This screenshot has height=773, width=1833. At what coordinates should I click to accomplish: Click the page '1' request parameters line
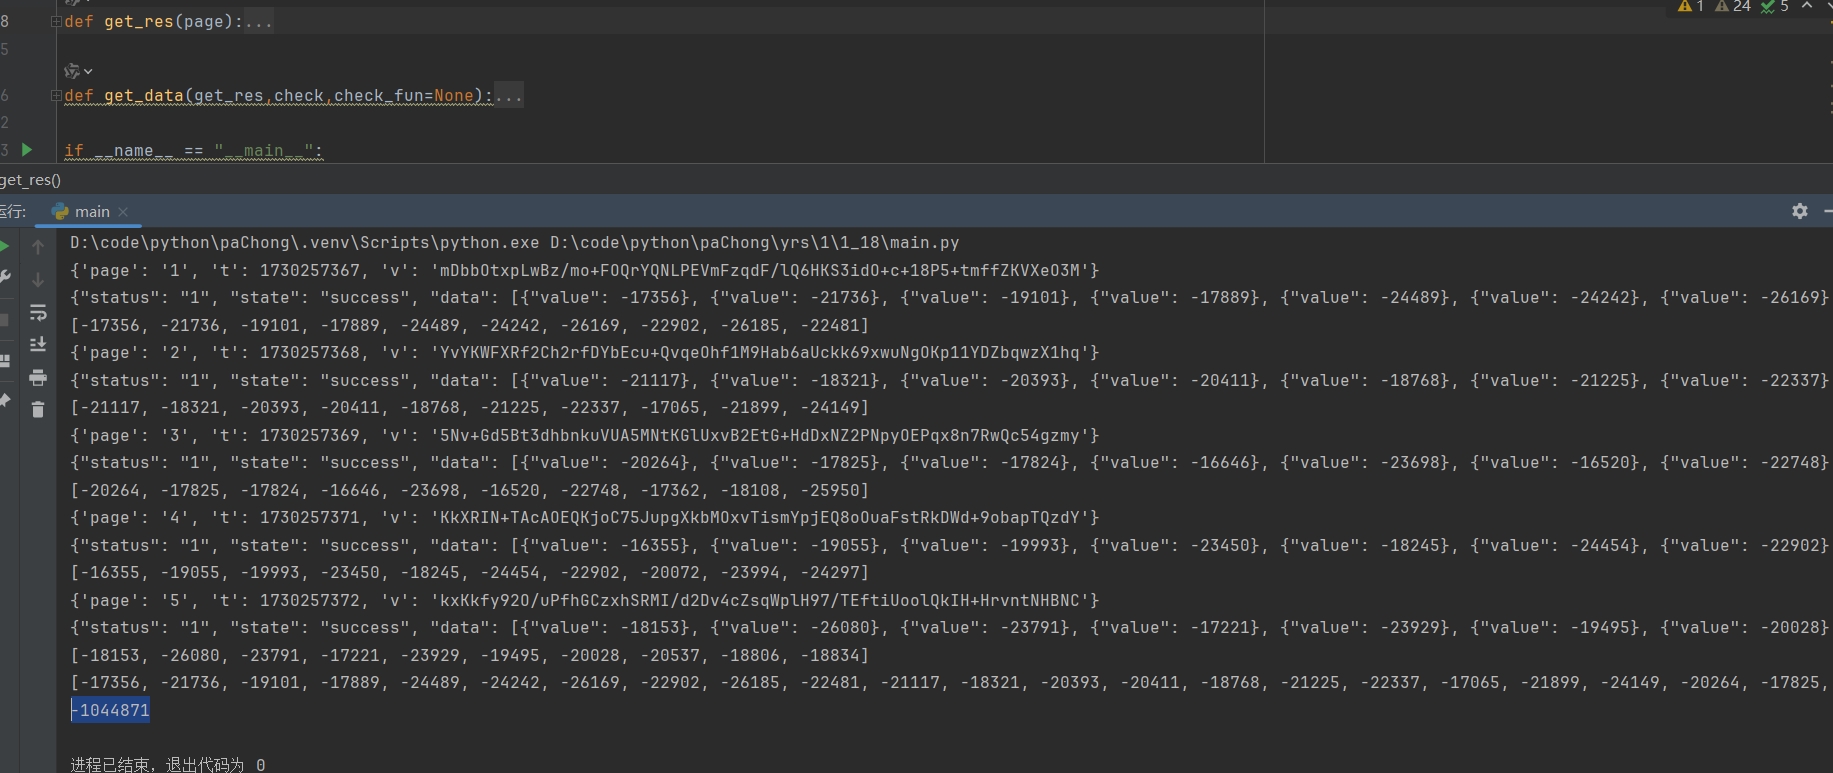[x=584, y=270]
